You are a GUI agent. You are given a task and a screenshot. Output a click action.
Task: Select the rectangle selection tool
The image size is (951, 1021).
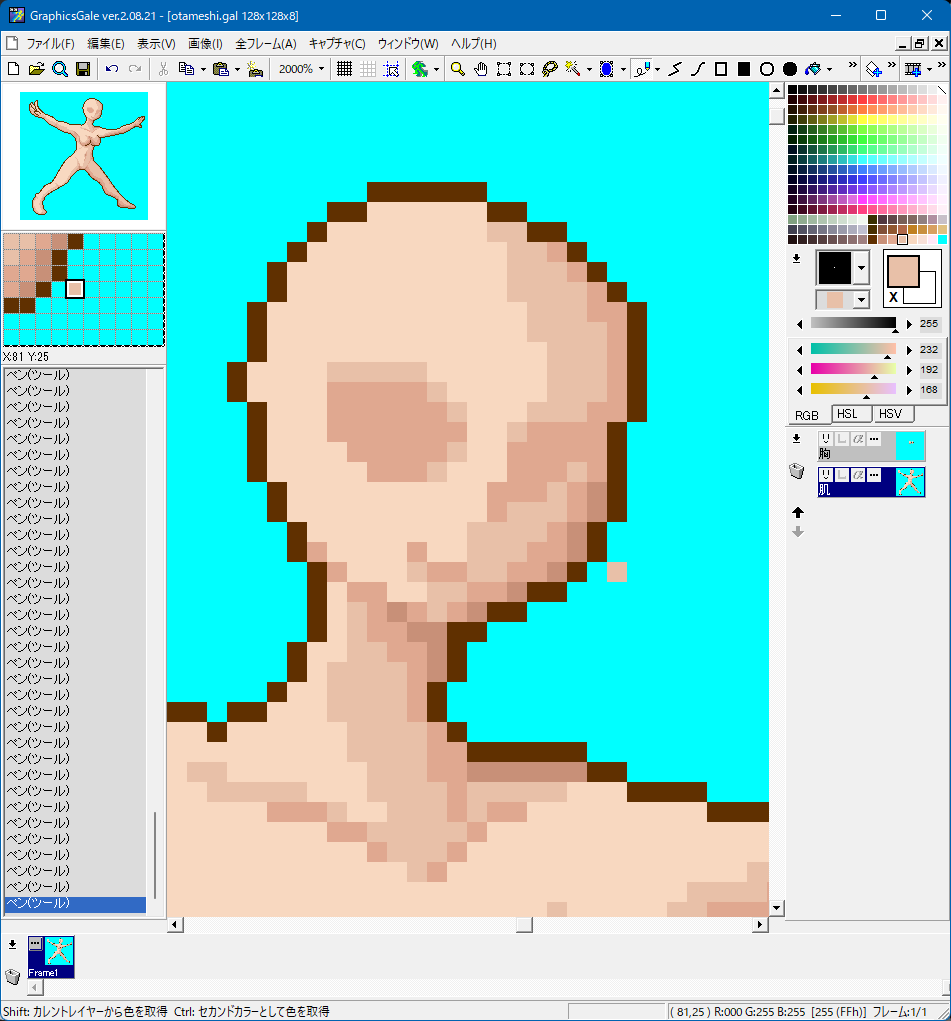click(504, 69)
